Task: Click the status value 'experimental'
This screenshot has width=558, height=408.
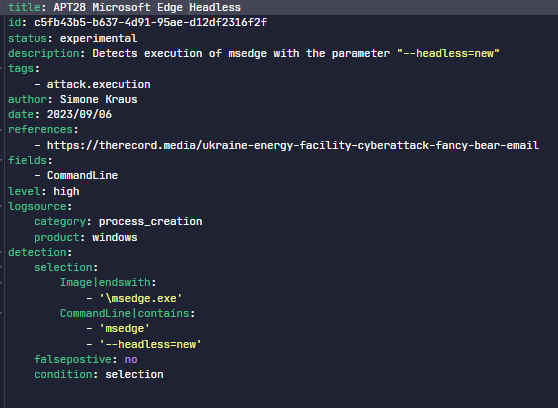Action: (99, 38)
